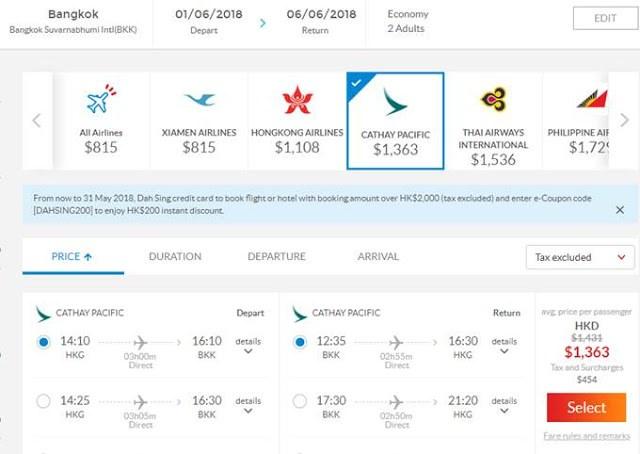
Task: Pick the Hongkong Airlines logo
Action: [298, 100]
